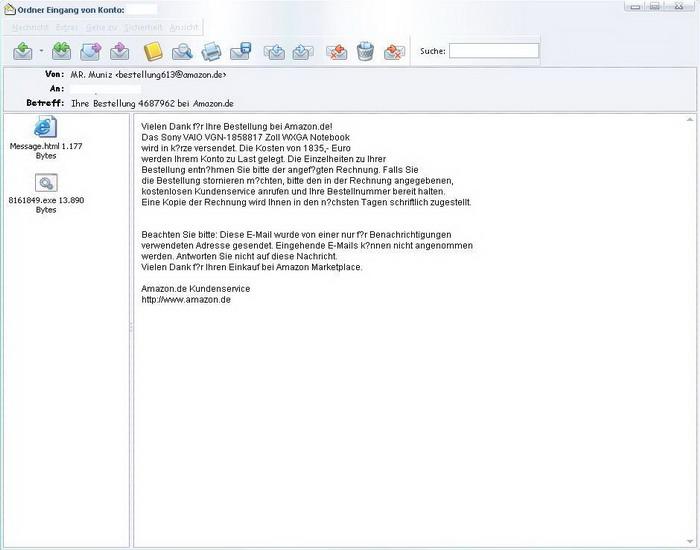Click the mail folder icon in title bar
The width and height of the screenshot is (700, 550).
9,9
